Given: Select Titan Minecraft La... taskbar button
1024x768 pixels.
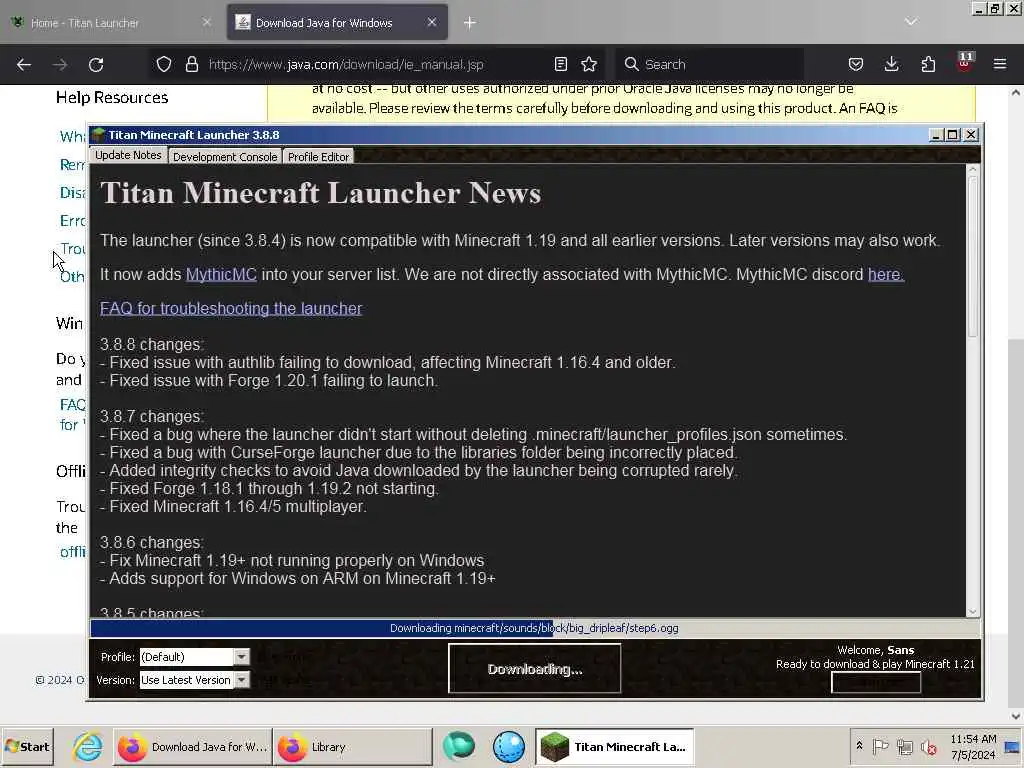Looking at the screenshot, I should point(615,747).
